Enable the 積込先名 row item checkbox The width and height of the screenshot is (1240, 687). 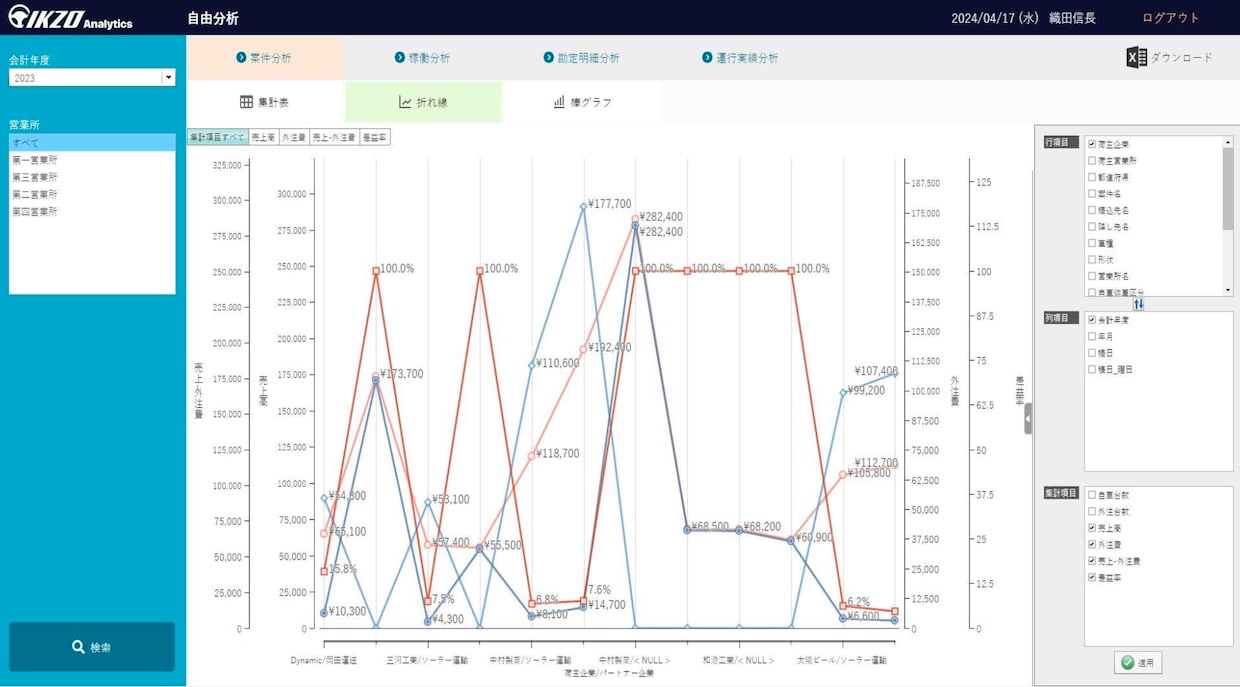coord(1092,210)
